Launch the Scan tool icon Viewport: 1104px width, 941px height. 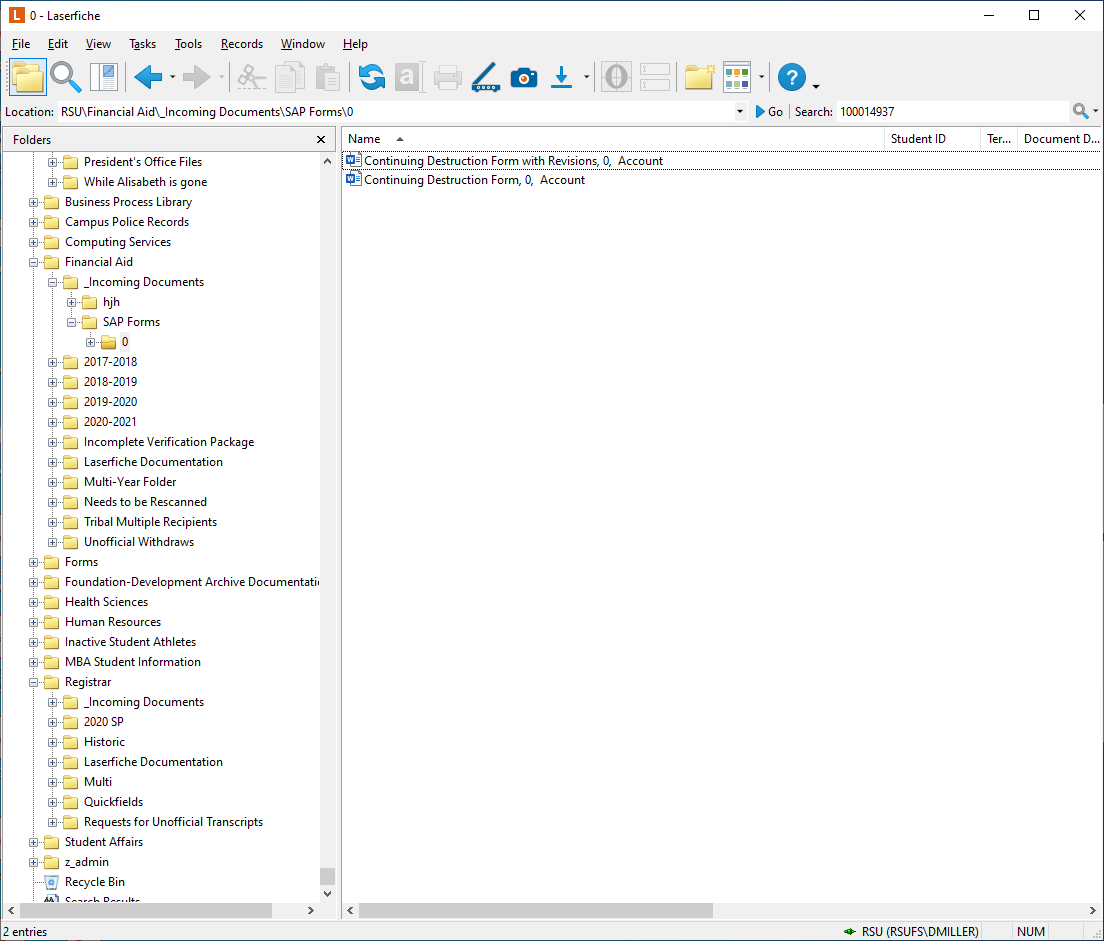pyautogui.click(x=486, y=77)
